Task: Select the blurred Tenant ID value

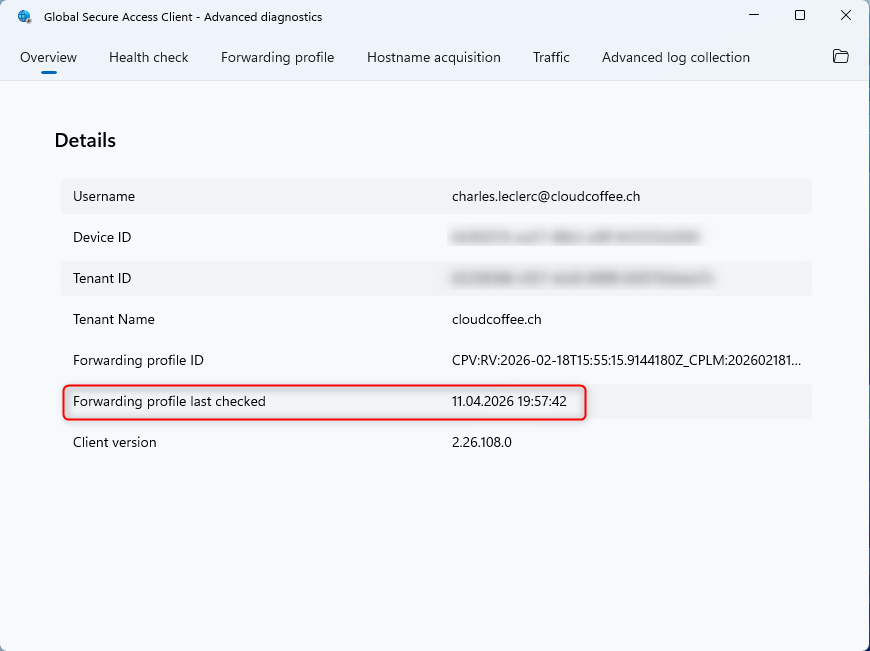Action: (x=581, y=279)
